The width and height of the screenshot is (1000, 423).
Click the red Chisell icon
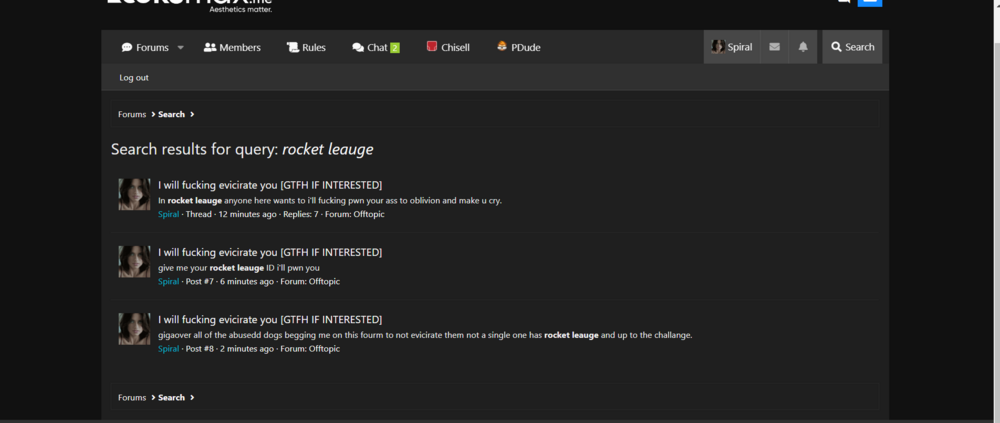click(431, 47)
